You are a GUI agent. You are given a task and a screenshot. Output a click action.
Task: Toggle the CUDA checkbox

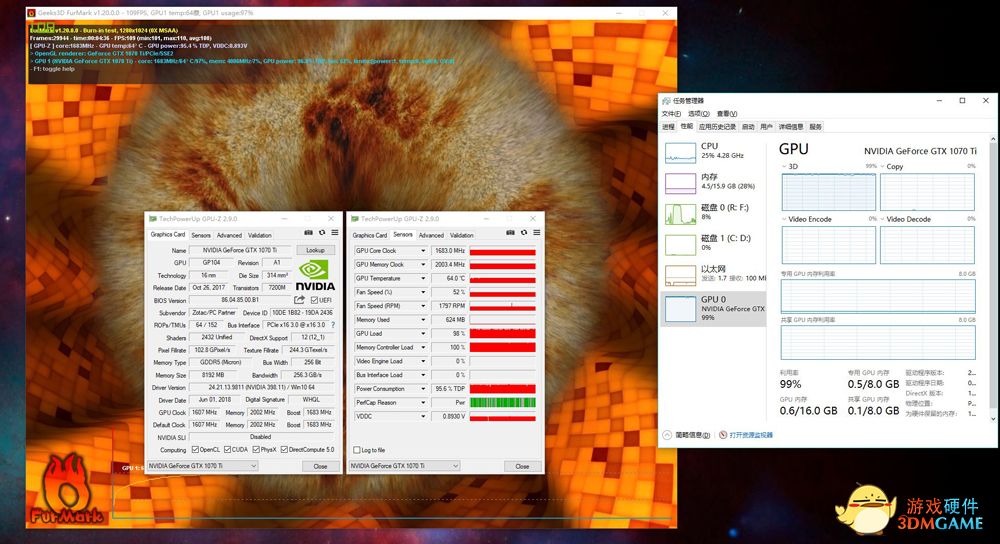click(x=227, y=450)
